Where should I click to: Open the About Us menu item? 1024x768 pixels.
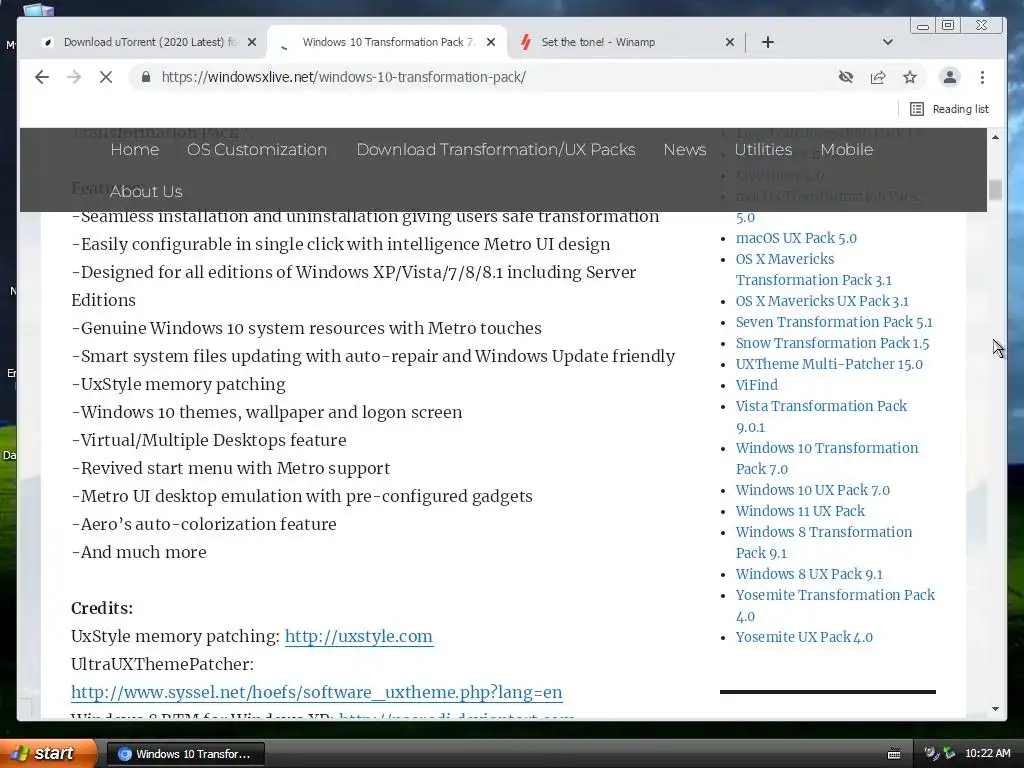click(146, 191)
